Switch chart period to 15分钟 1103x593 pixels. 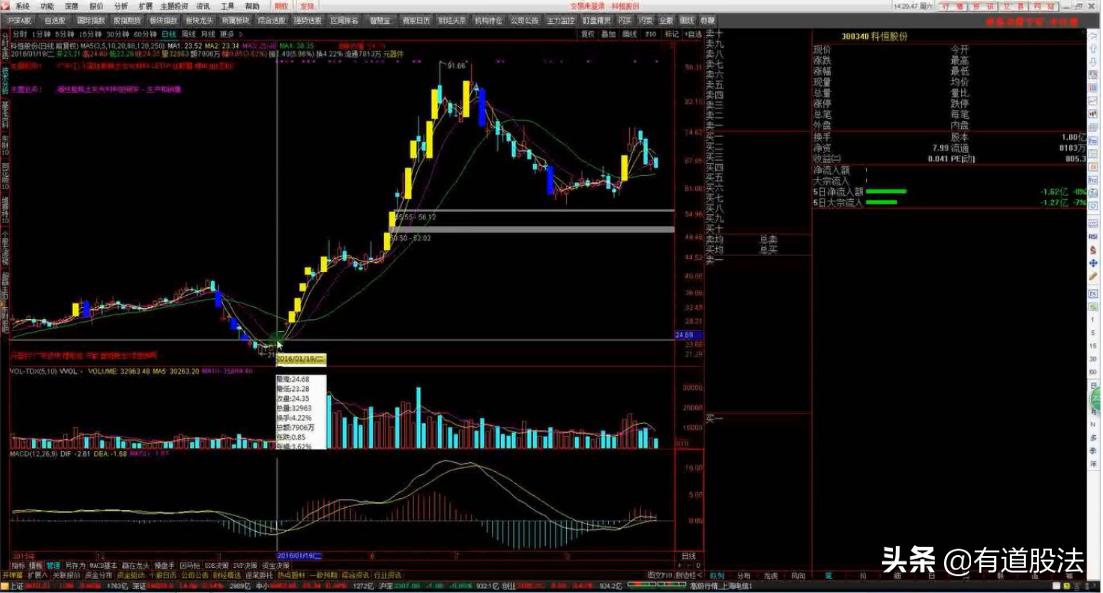[x=89, y=34]
